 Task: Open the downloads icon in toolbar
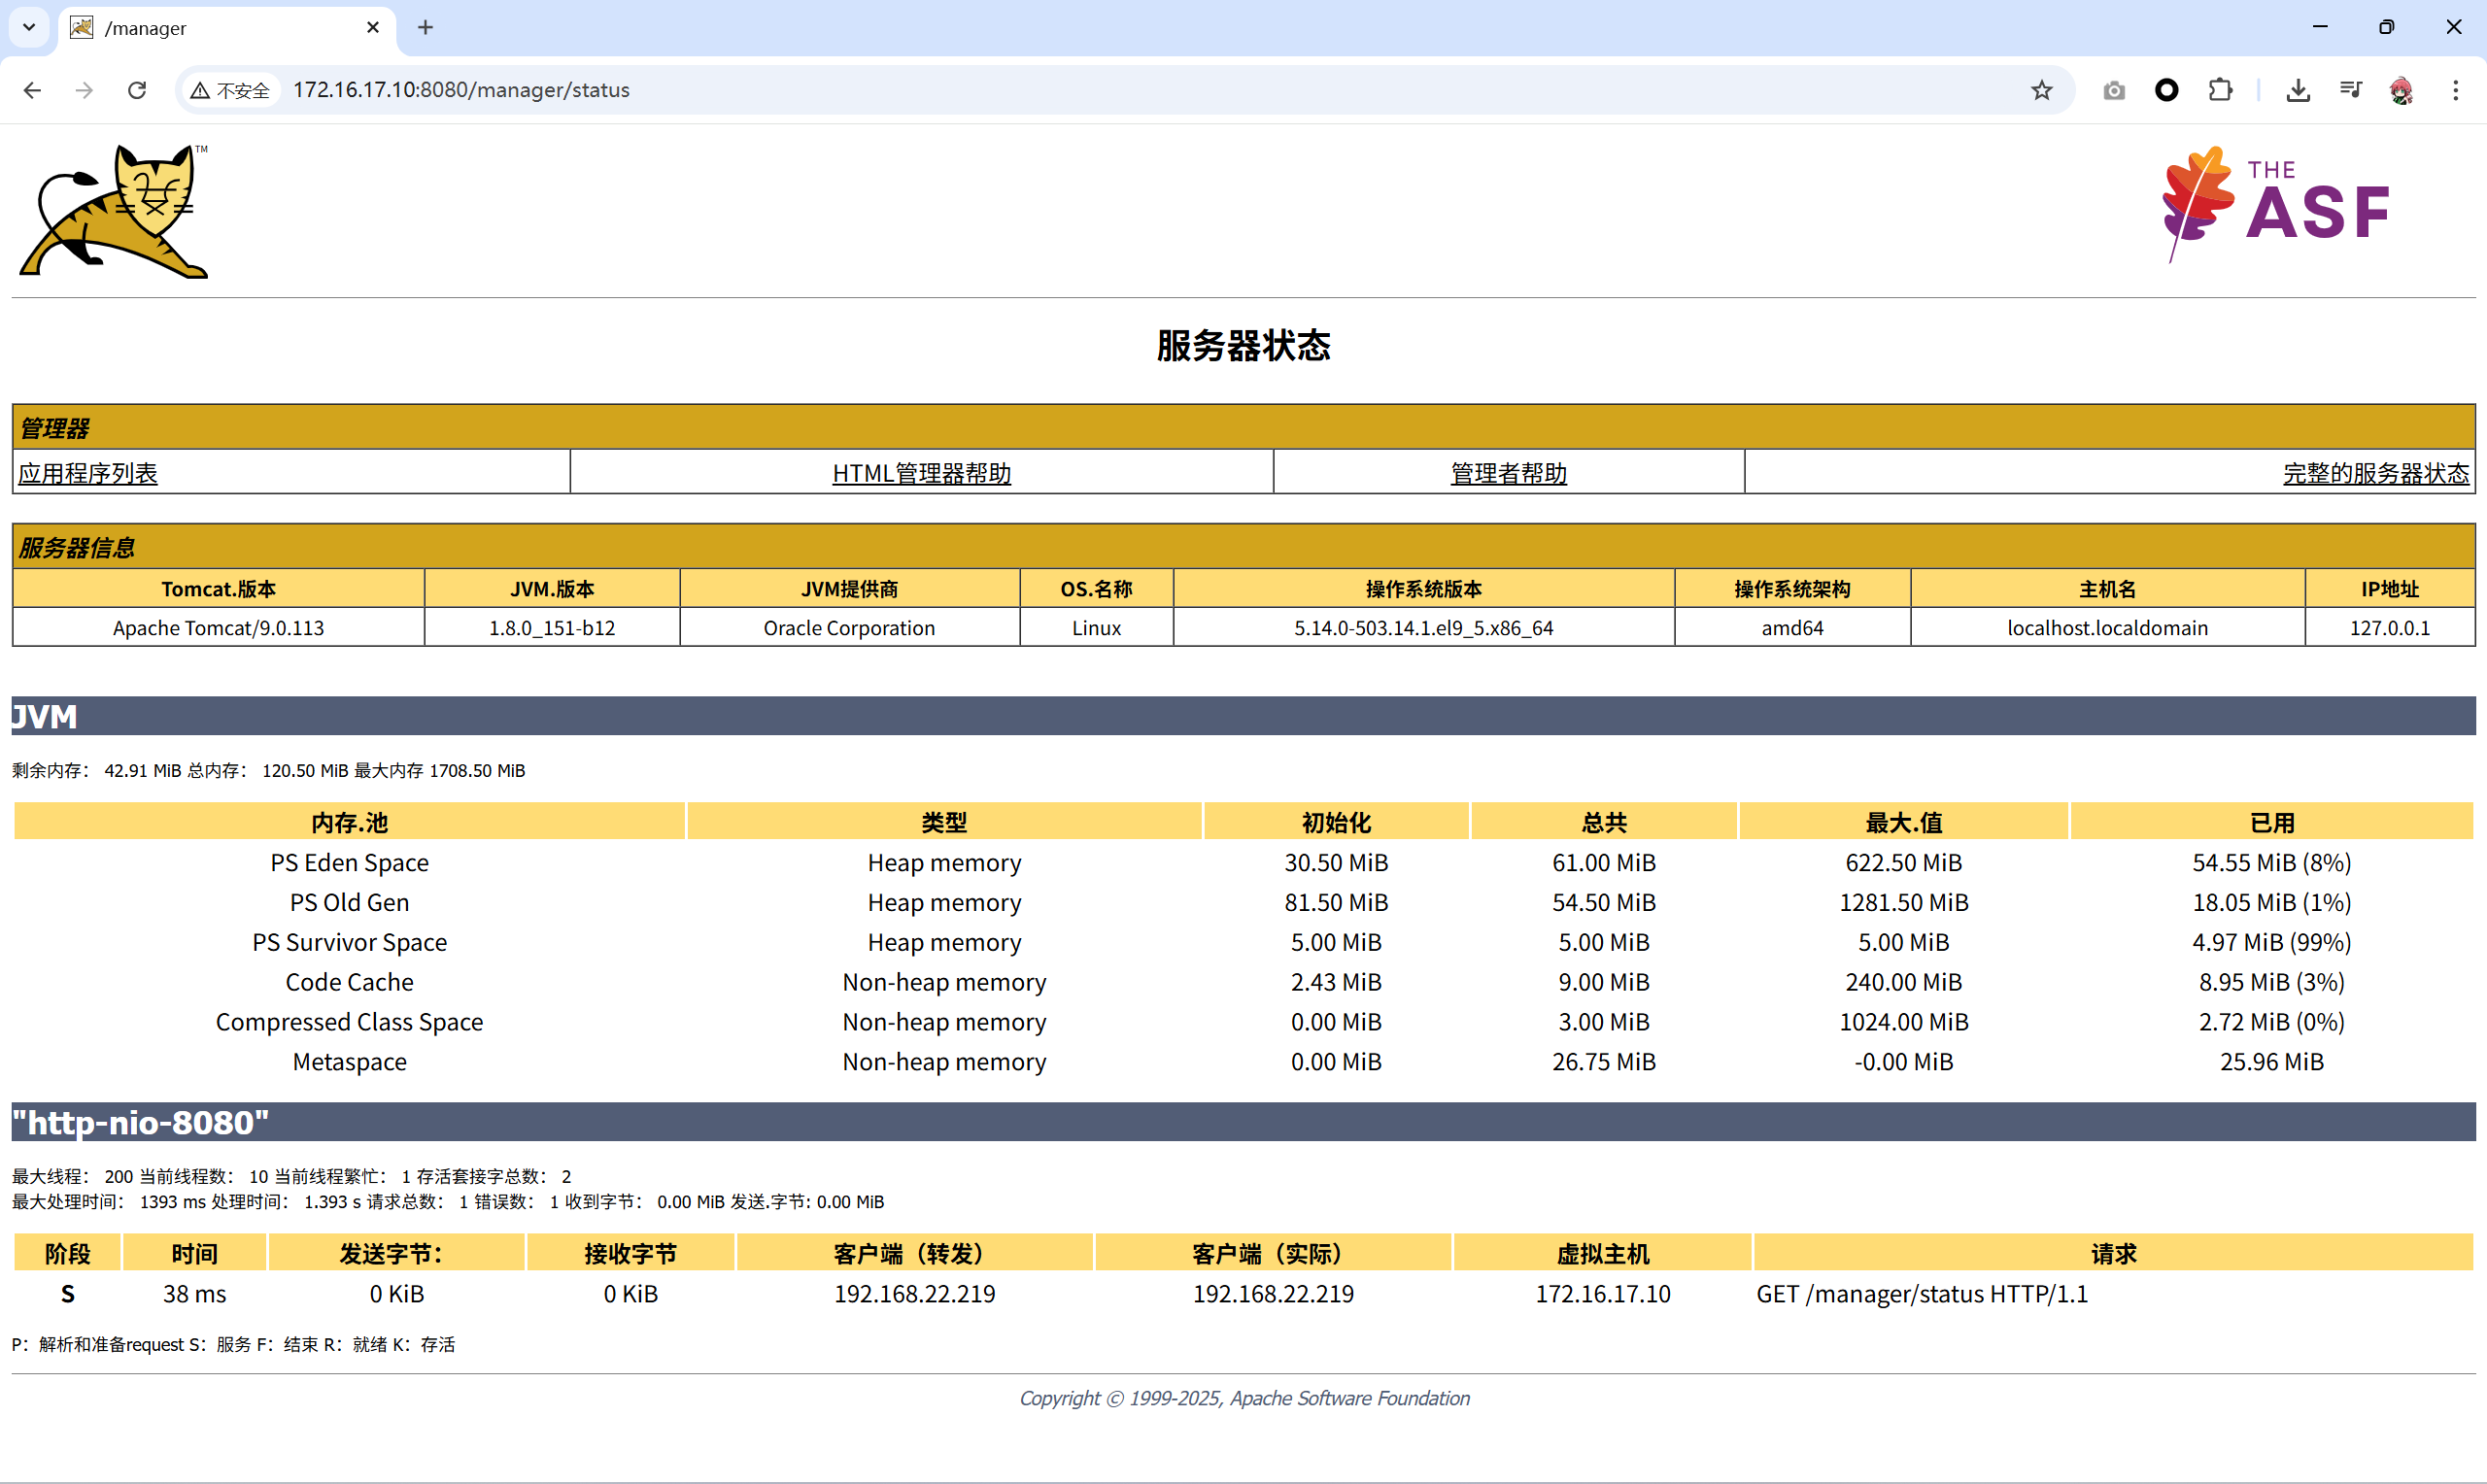click(x=2298, y=90)
